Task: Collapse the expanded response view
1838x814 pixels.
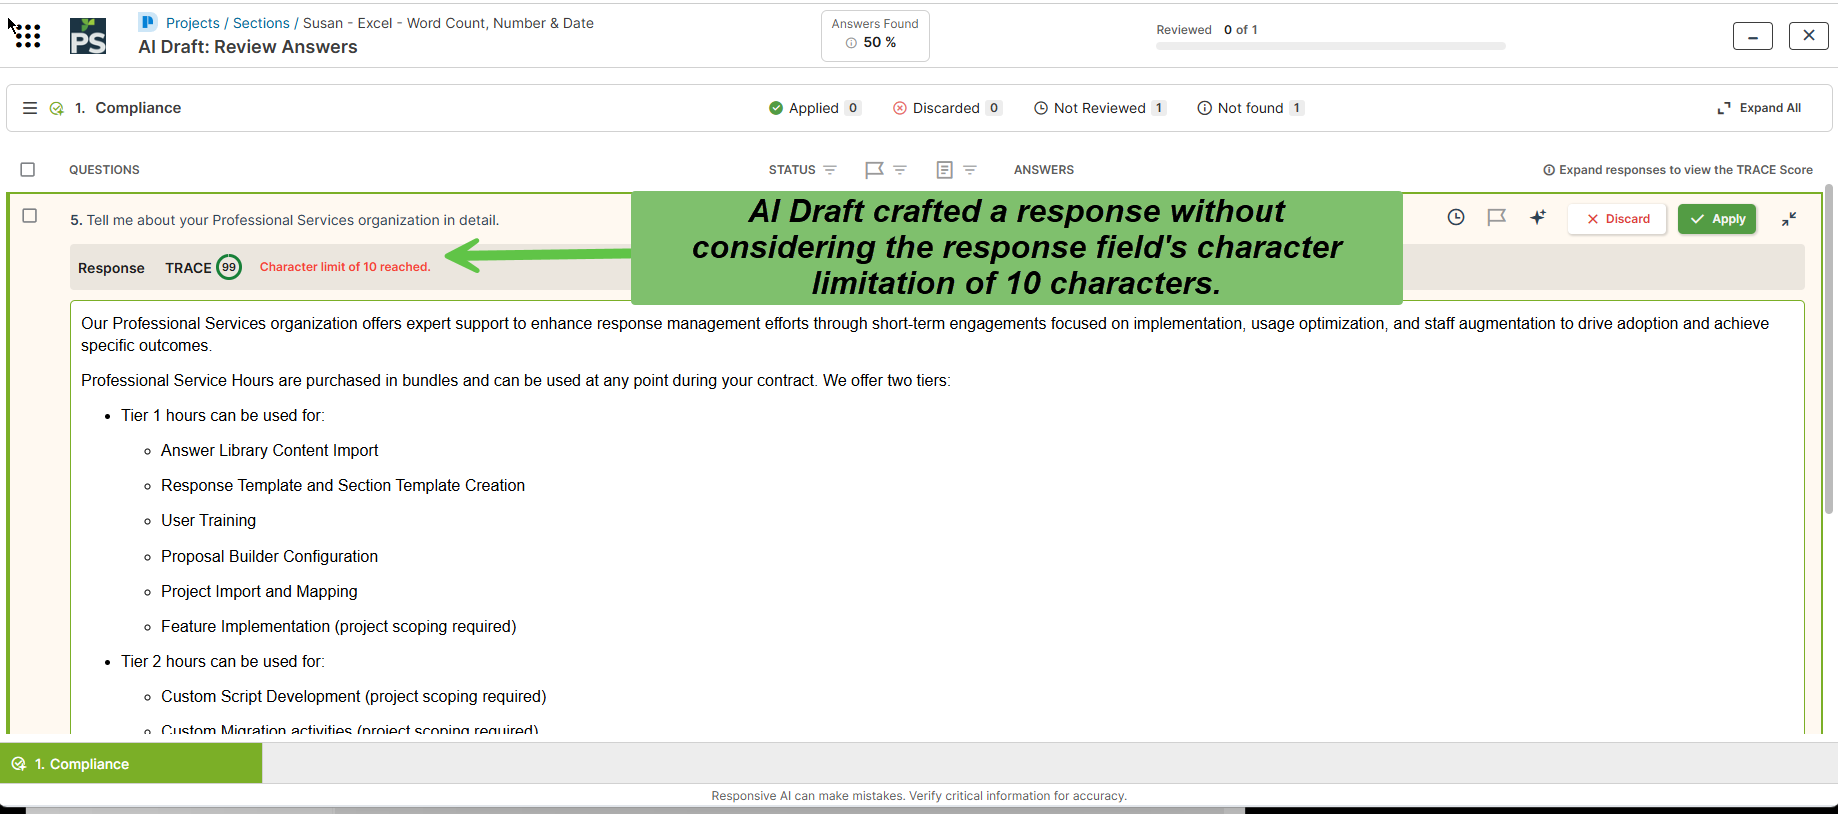Action: coord(1789,219)
